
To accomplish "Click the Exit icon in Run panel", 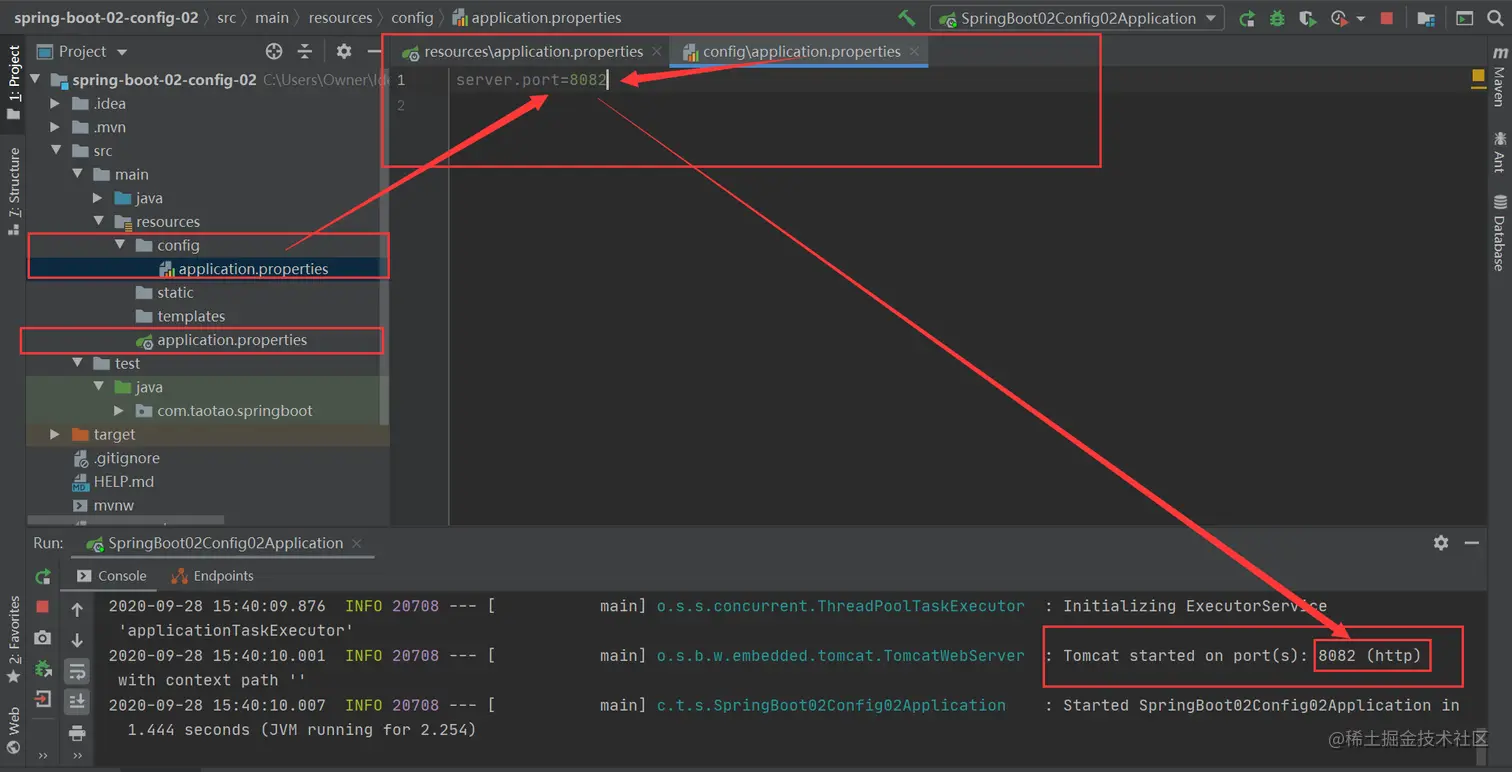I will pyautogui.click(x=43, y=699).
